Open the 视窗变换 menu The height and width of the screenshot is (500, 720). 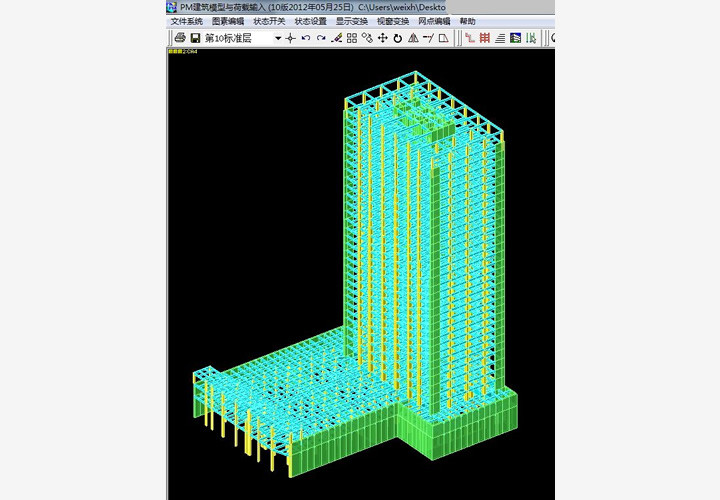(x=393, y=21)
